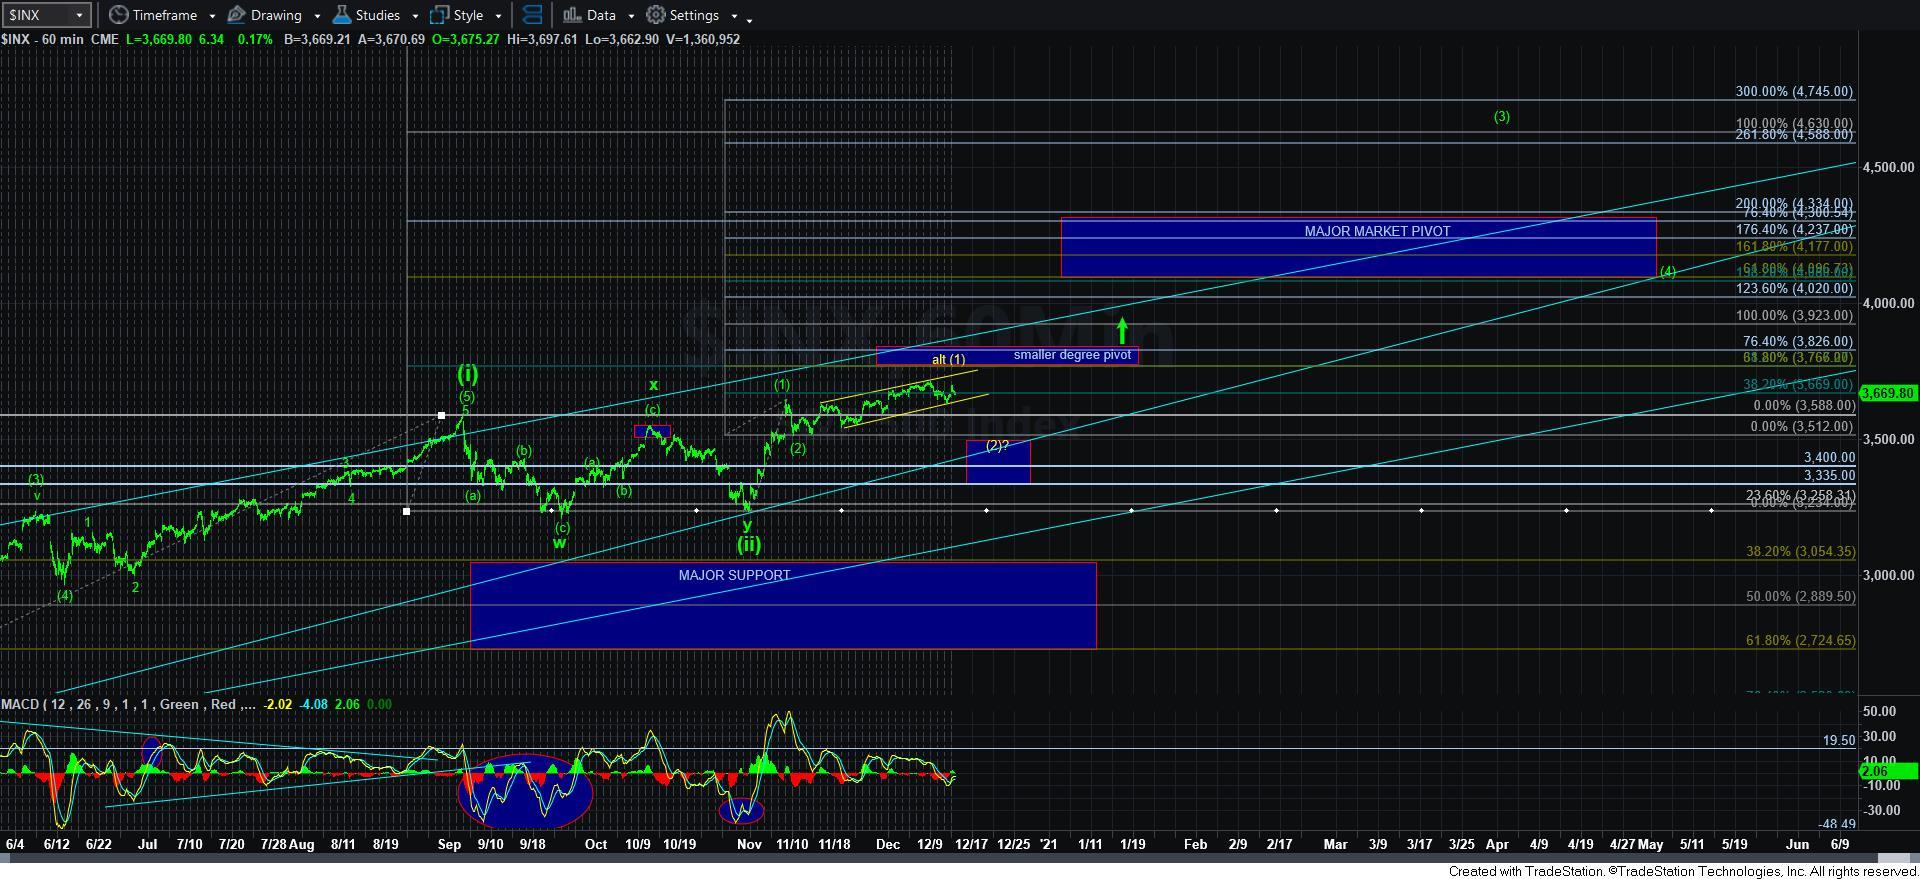Click the blue stacked bars toolbar icon
The image size is (1920, 879).
point(533,15)
